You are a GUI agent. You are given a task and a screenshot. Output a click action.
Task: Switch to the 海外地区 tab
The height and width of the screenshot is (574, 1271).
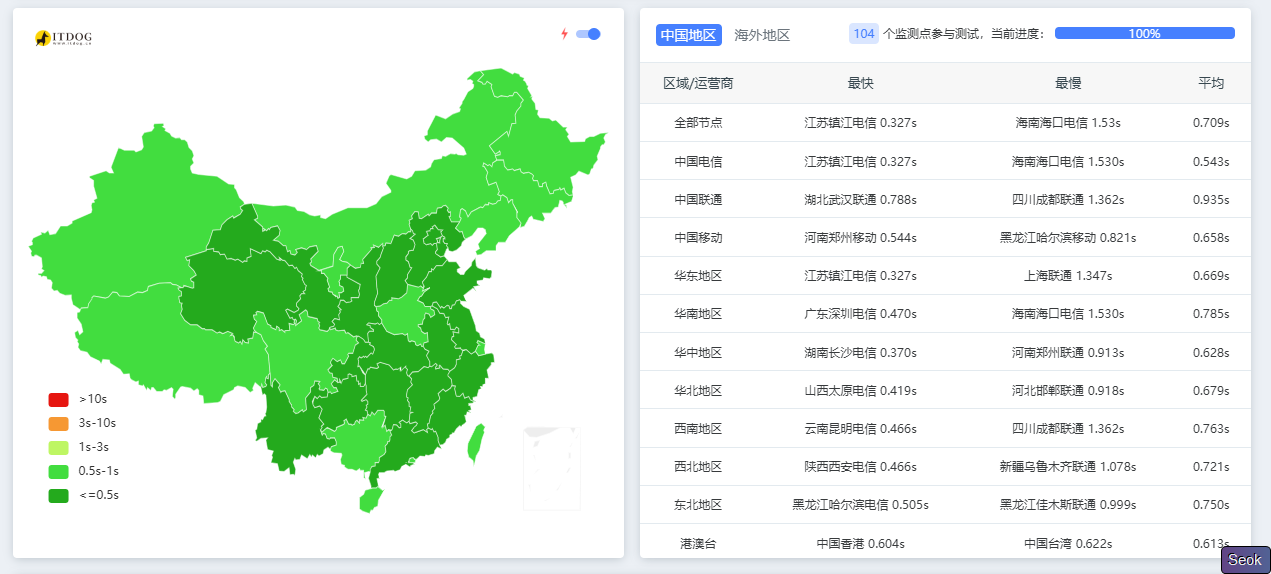[762, 35]
